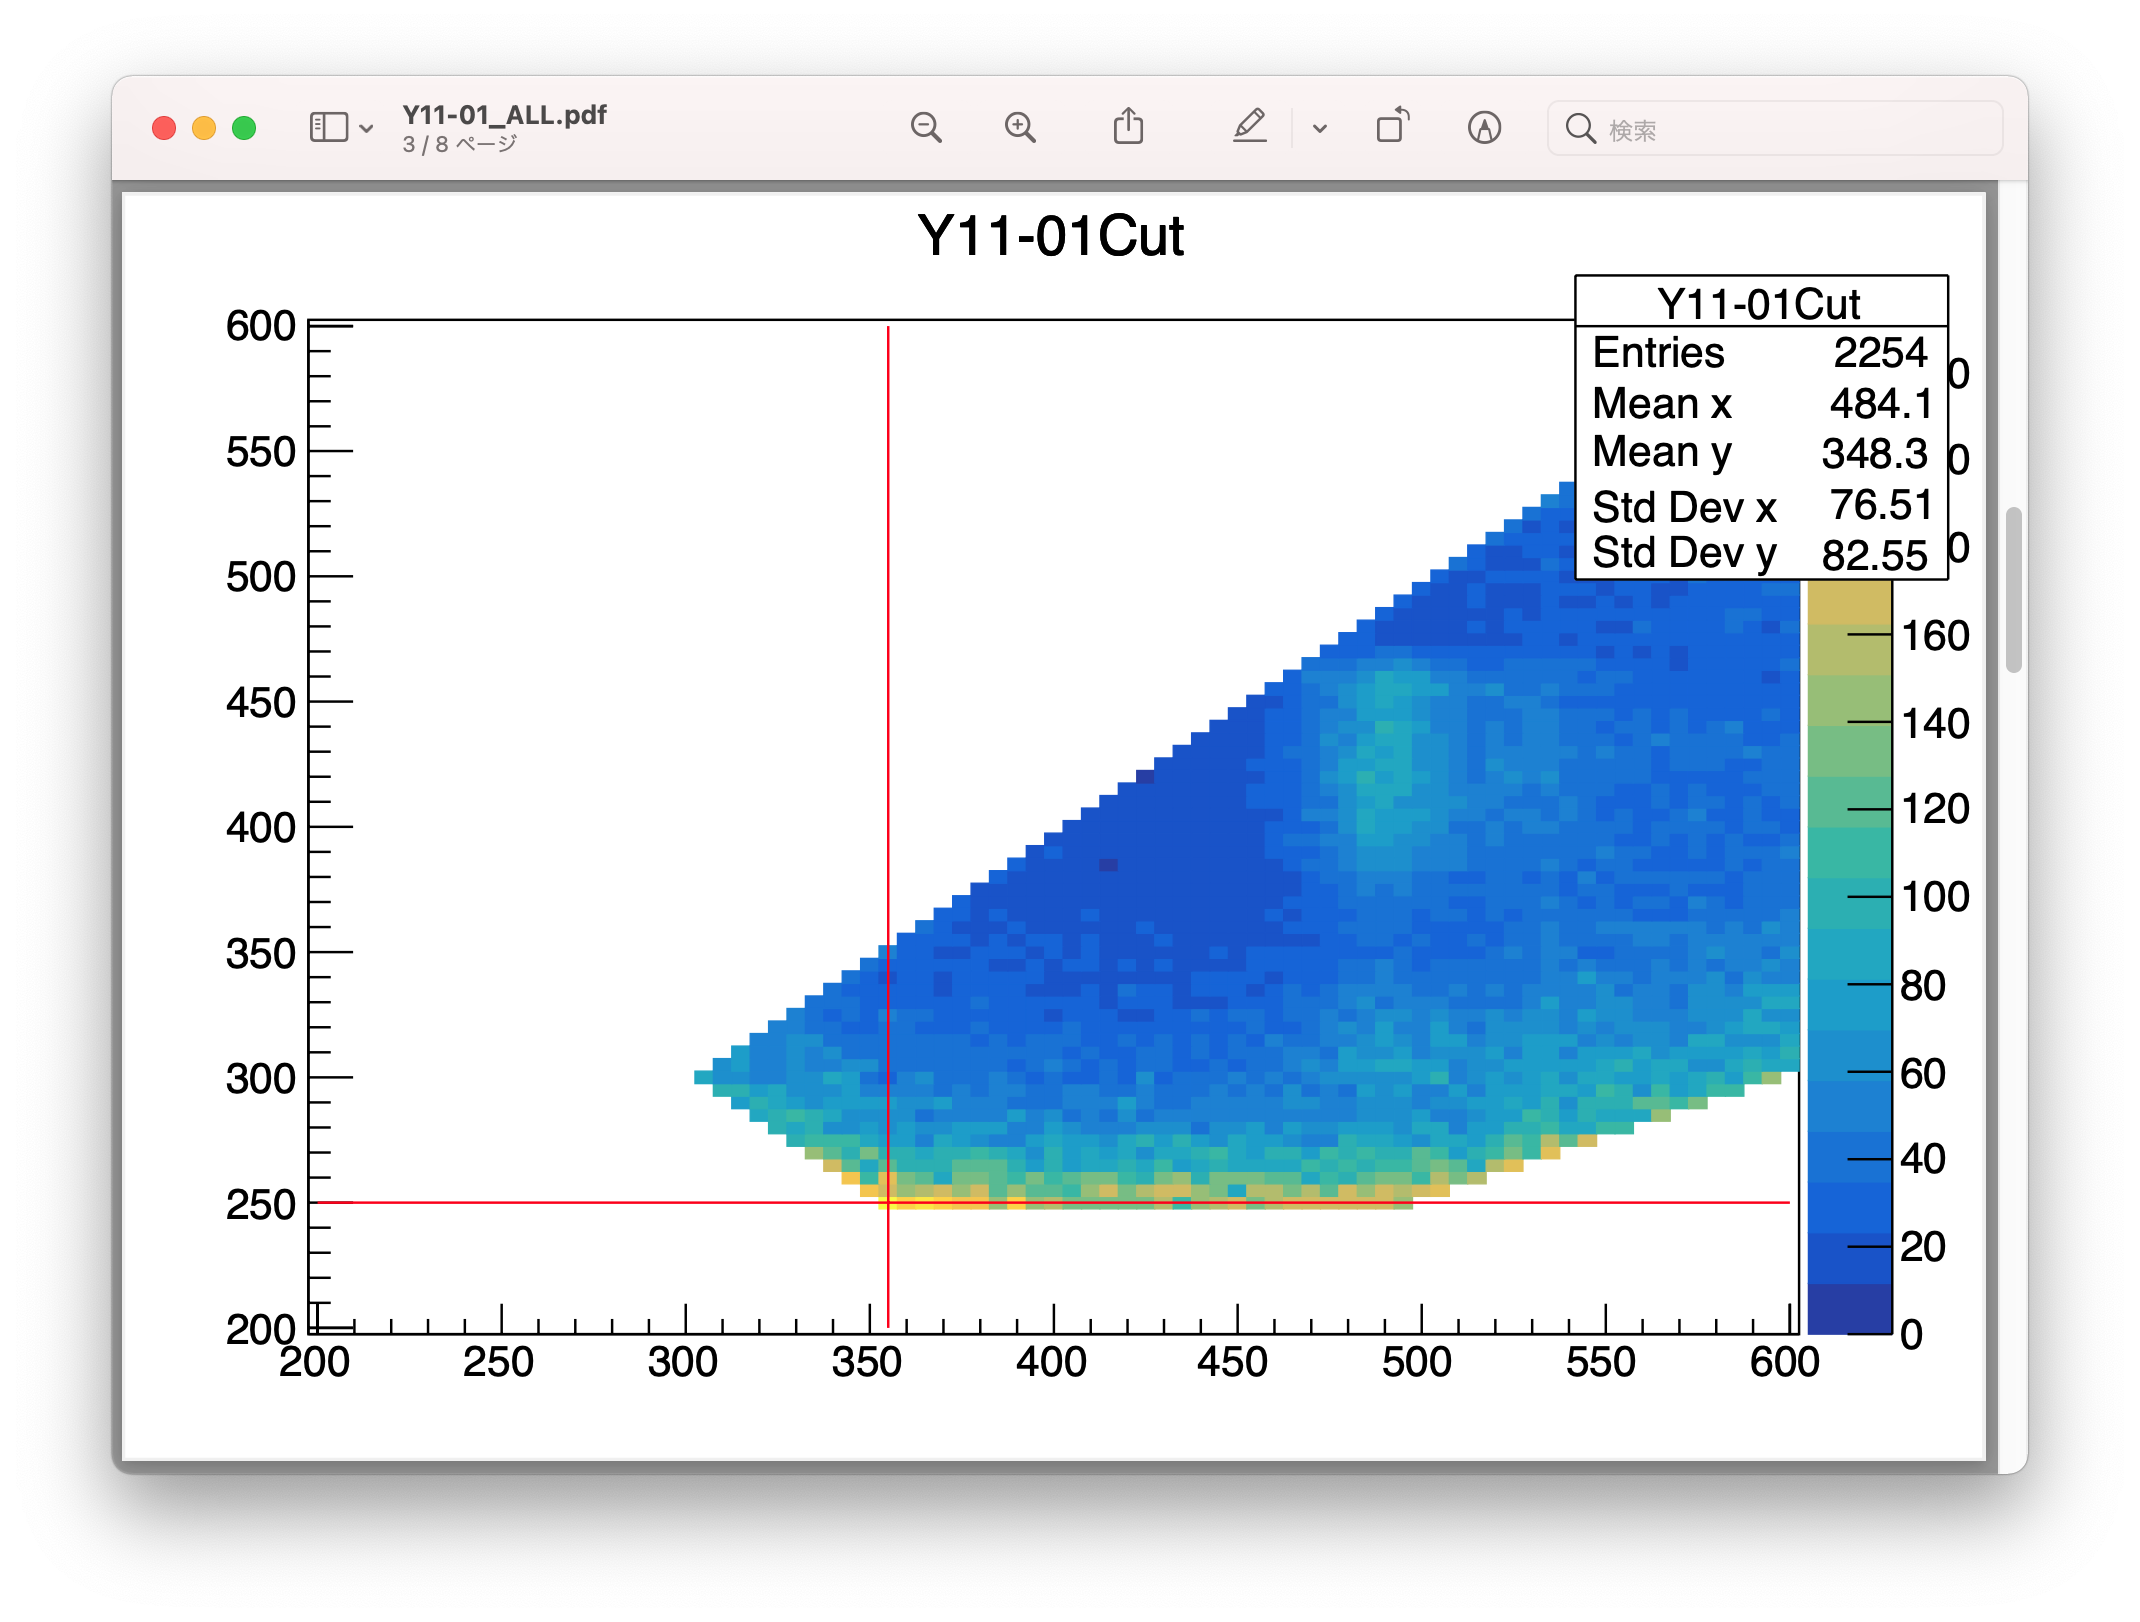Expand the sidebar view options chevron

(367, 129)
